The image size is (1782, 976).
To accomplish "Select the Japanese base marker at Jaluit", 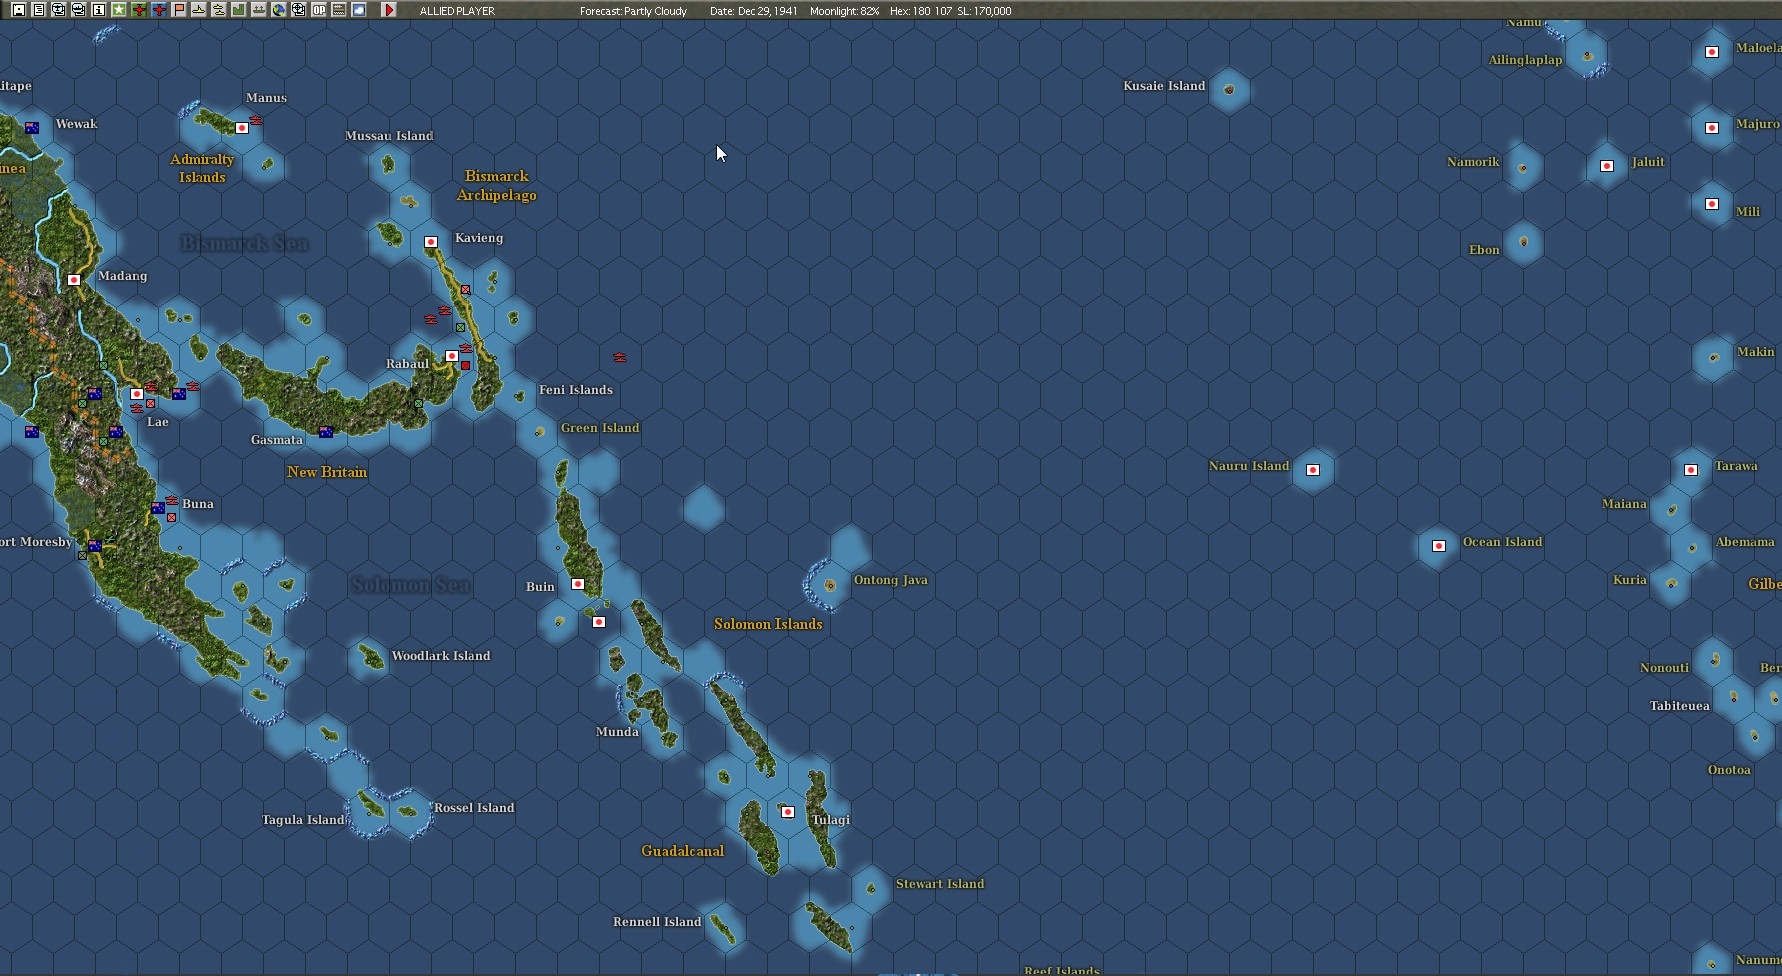I will pos(1607,166).
